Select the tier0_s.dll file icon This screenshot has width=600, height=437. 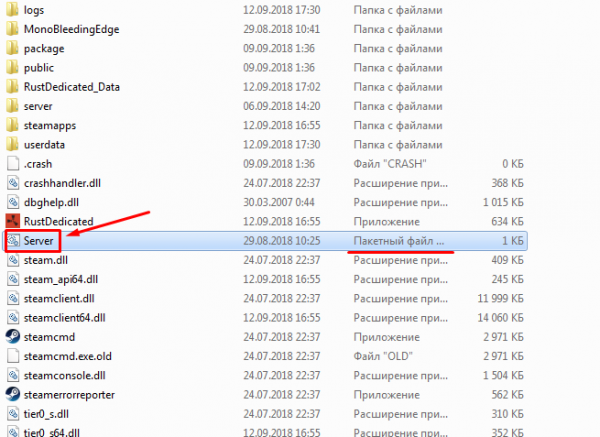tap(13, 414)
